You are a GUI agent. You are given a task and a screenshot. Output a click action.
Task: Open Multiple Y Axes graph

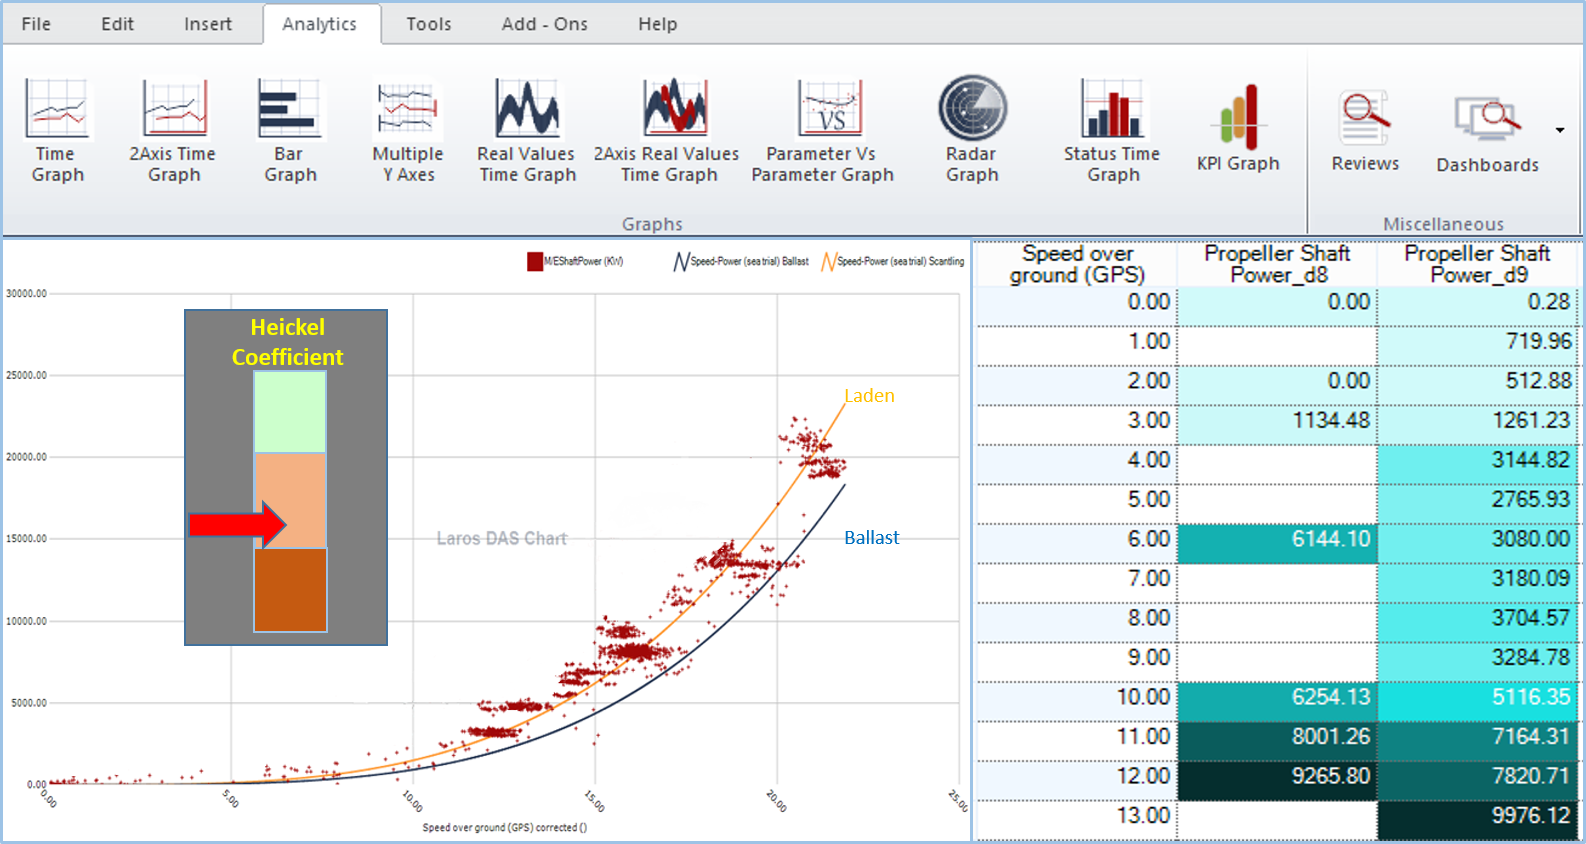pos(407,130)
